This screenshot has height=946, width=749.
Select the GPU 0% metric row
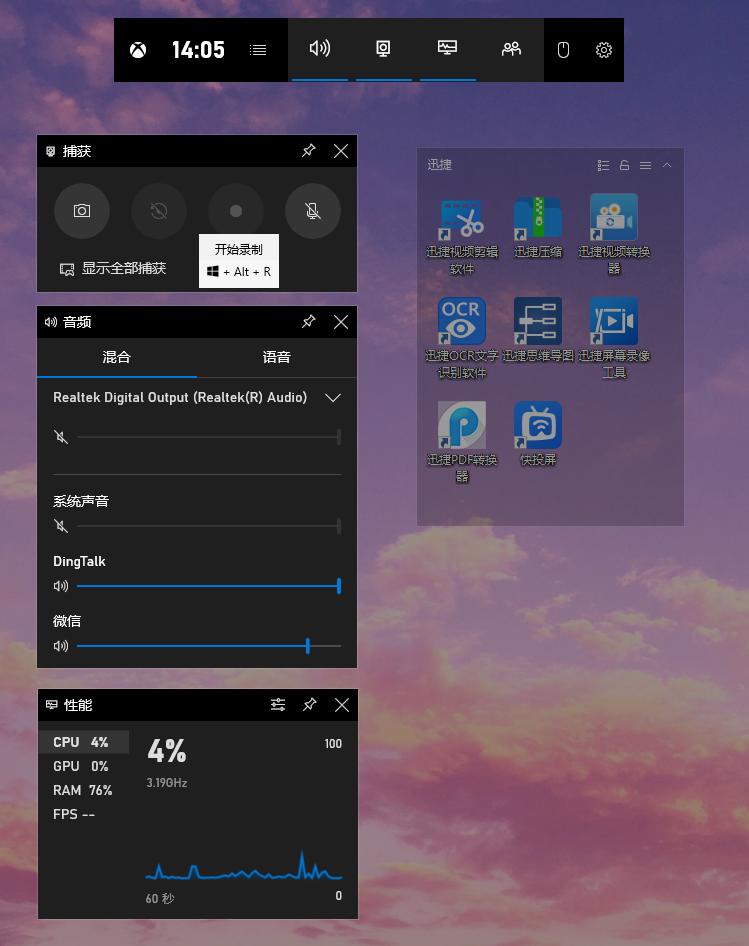[x=84, y=766]
